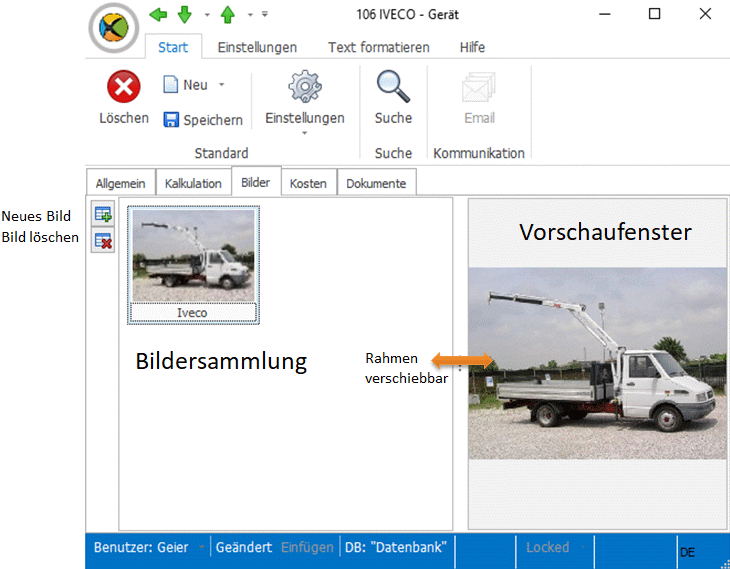The image size is (730, 569).
Task: Open the Benutzer dropdown arrow in status bar
Action: coord(202,547)
